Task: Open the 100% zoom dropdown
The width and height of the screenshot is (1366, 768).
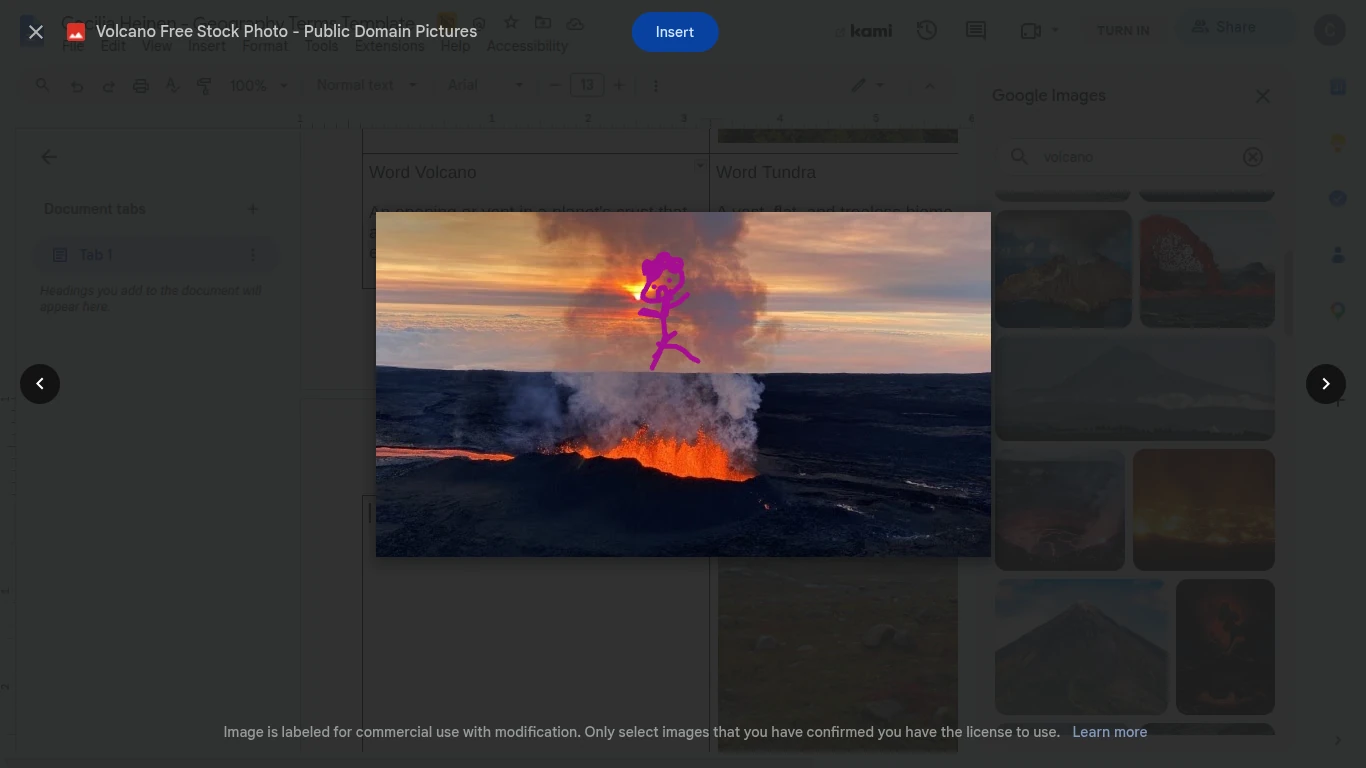Action: (259, 86)
